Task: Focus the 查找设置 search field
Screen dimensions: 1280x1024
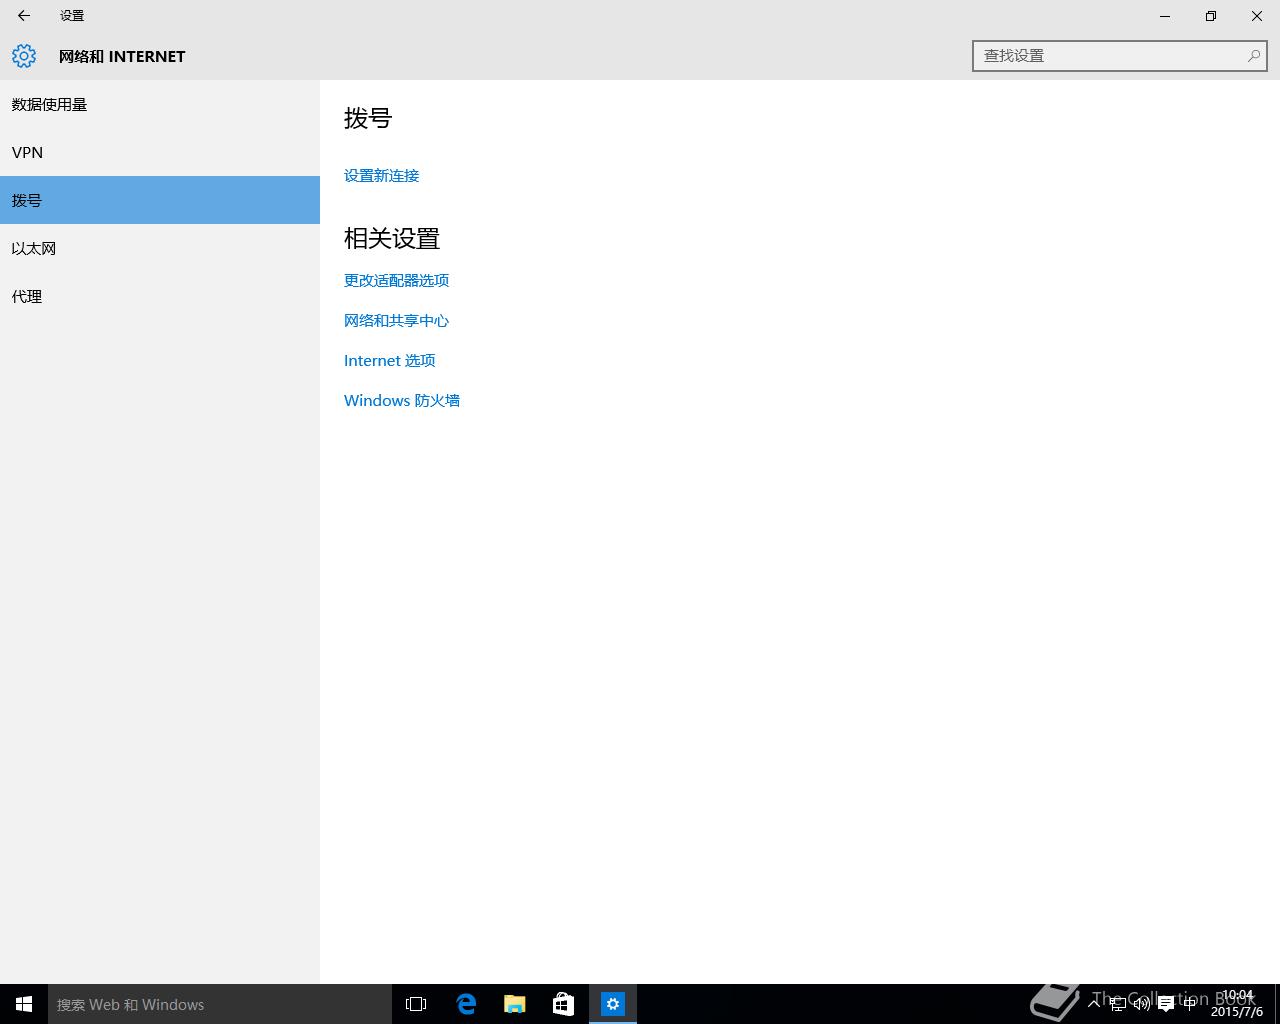Action: coord(1120,56)
